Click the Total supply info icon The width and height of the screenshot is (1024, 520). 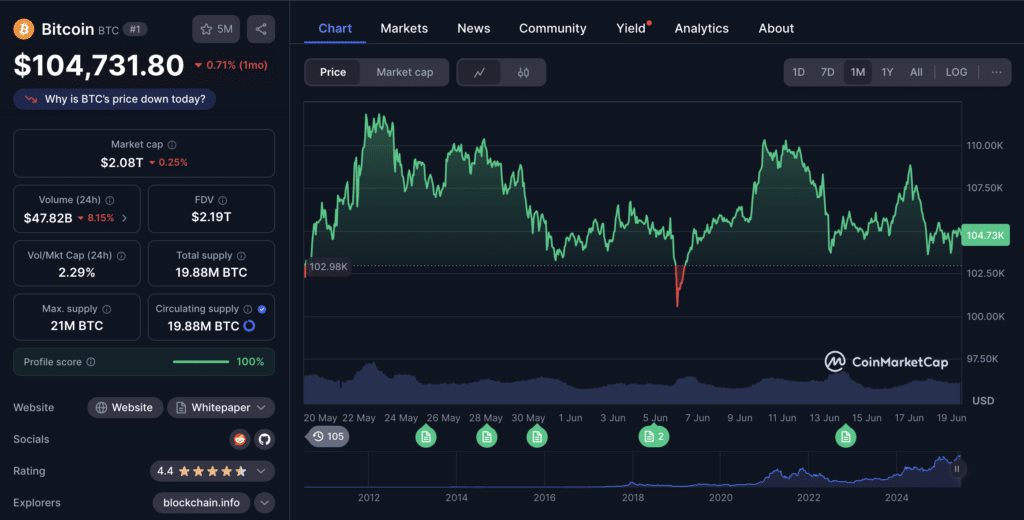click(x=241, y=256)
